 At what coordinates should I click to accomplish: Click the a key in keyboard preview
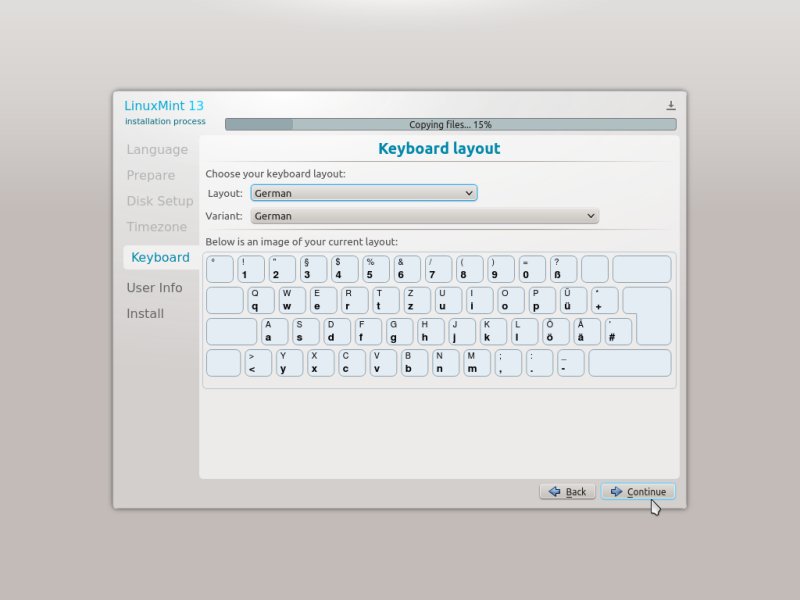pos(274,332)
